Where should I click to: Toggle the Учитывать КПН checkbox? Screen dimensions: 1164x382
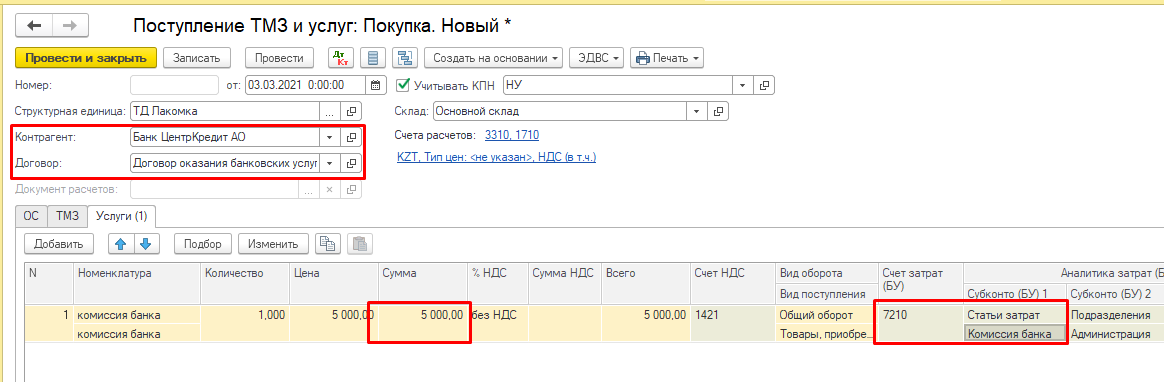(403, 85)
